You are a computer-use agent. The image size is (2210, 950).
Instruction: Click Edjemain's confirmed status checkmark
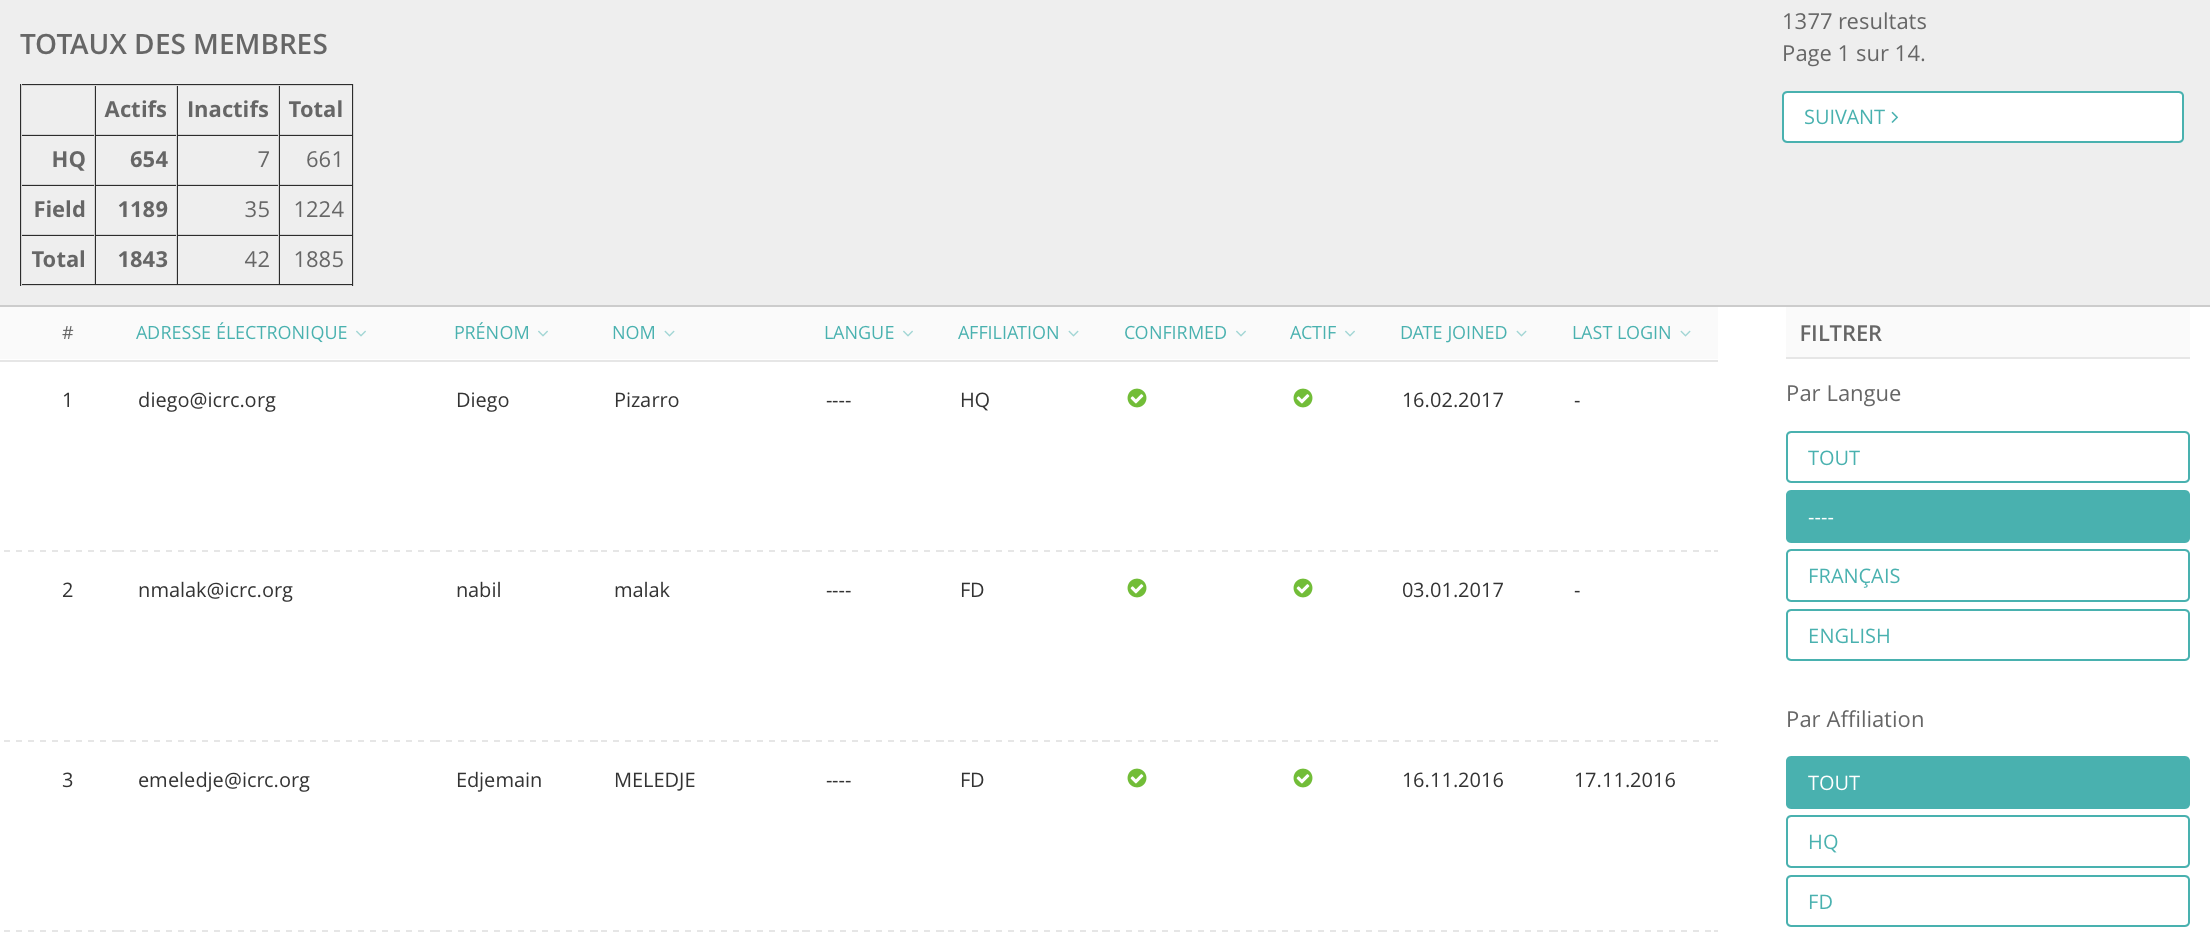pyautogui.click(x=1136, y=778)
